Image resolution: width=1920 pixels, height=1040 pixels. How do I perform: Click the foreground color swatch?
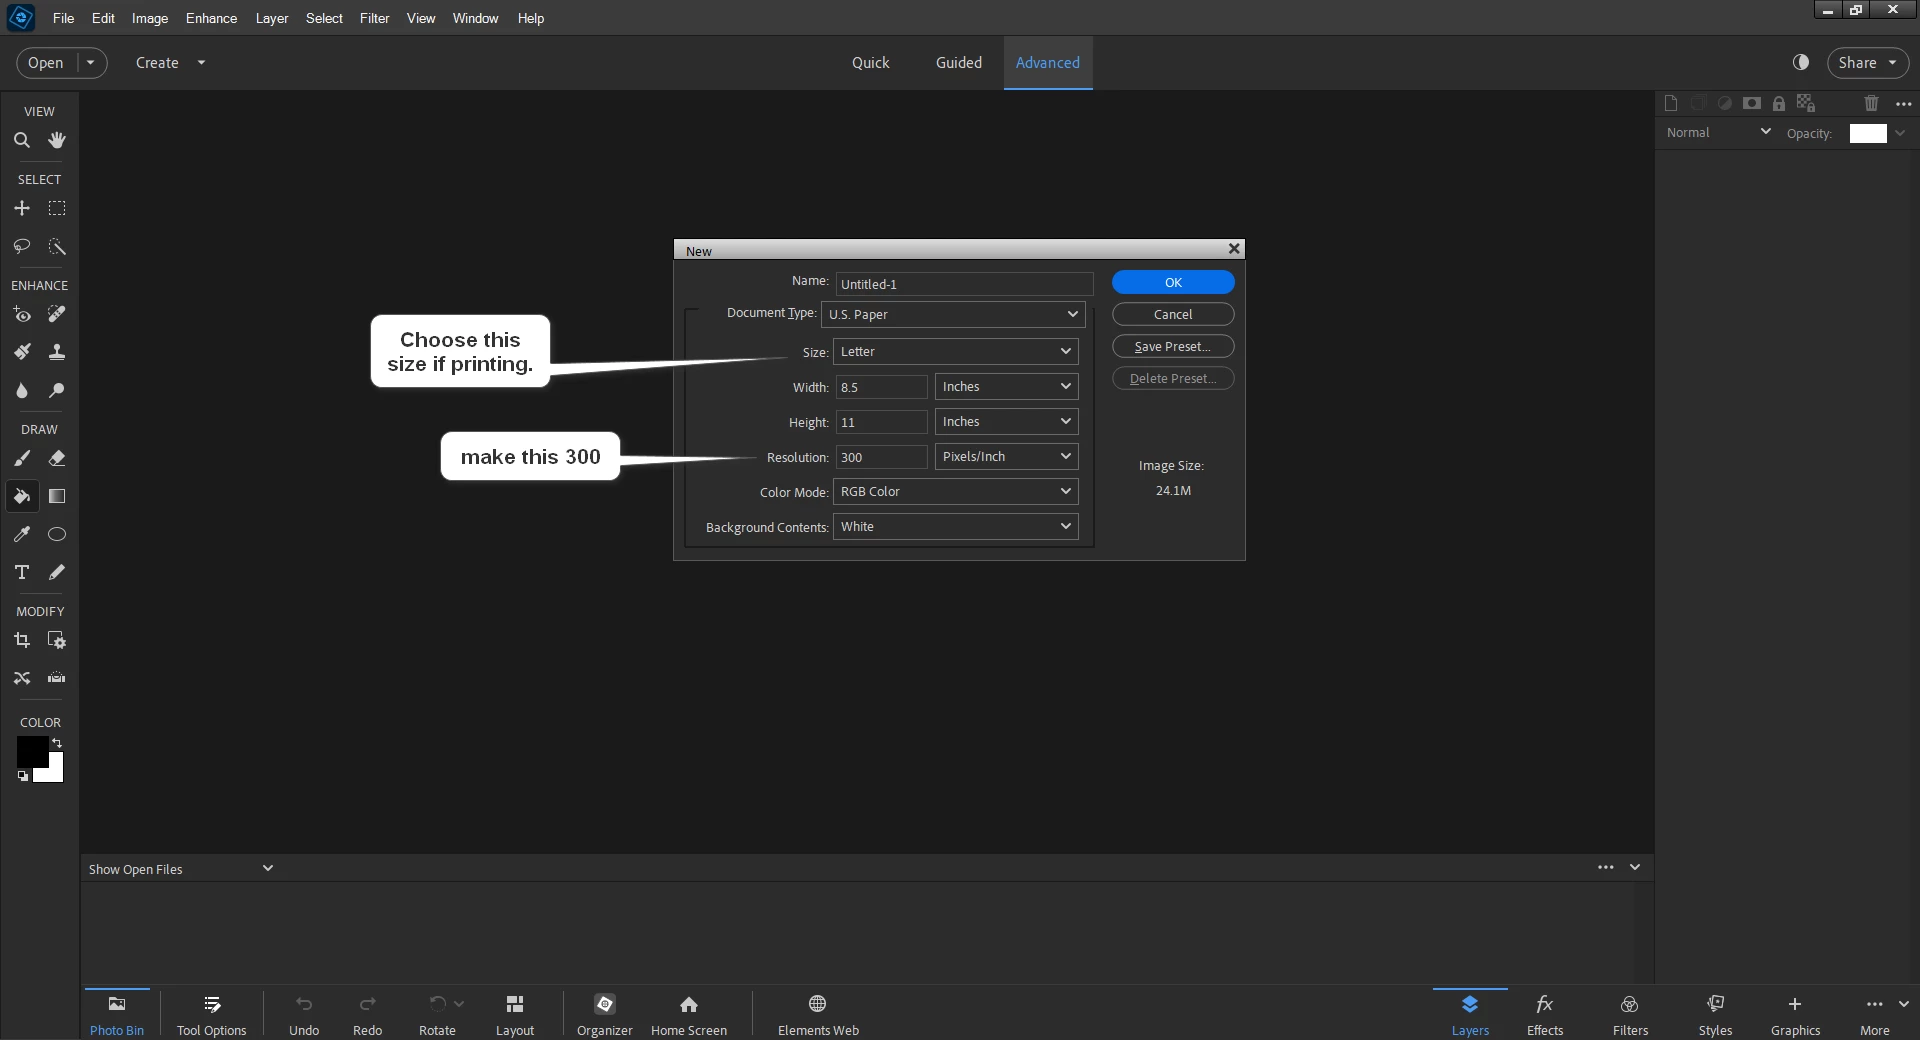click(30, 750)
